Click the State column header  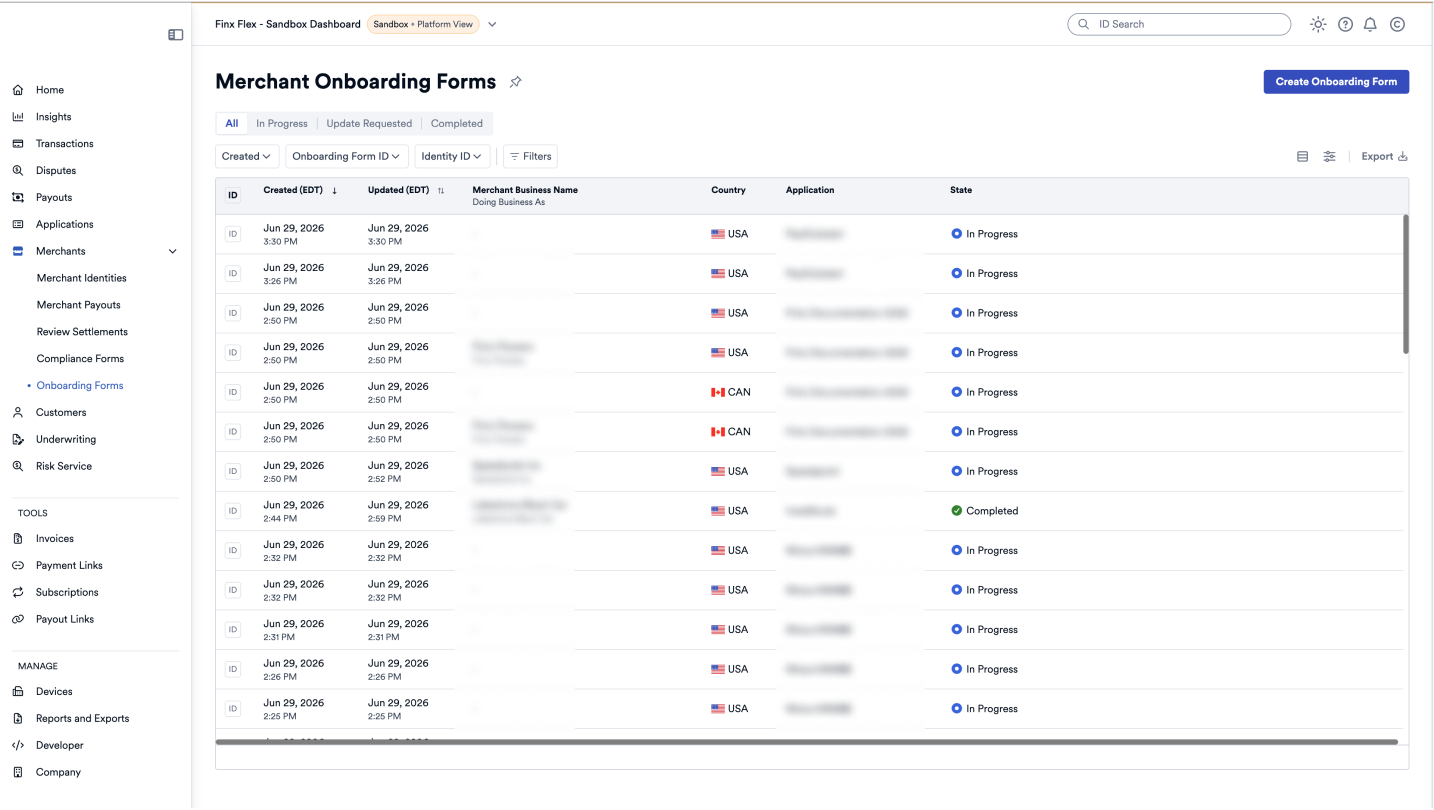click(961, 190)
